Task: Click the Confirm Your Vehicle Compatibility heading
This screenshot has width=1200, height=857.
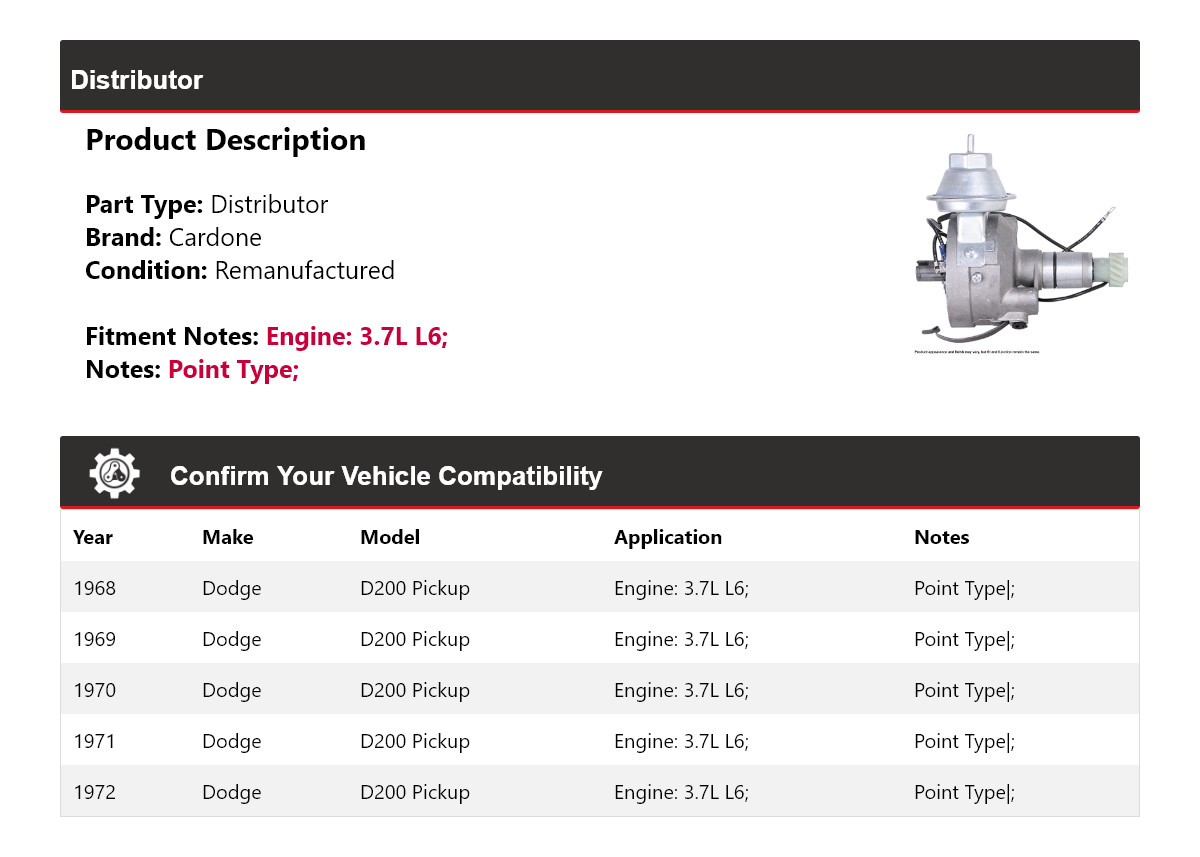Action: [x=385, y=476]
